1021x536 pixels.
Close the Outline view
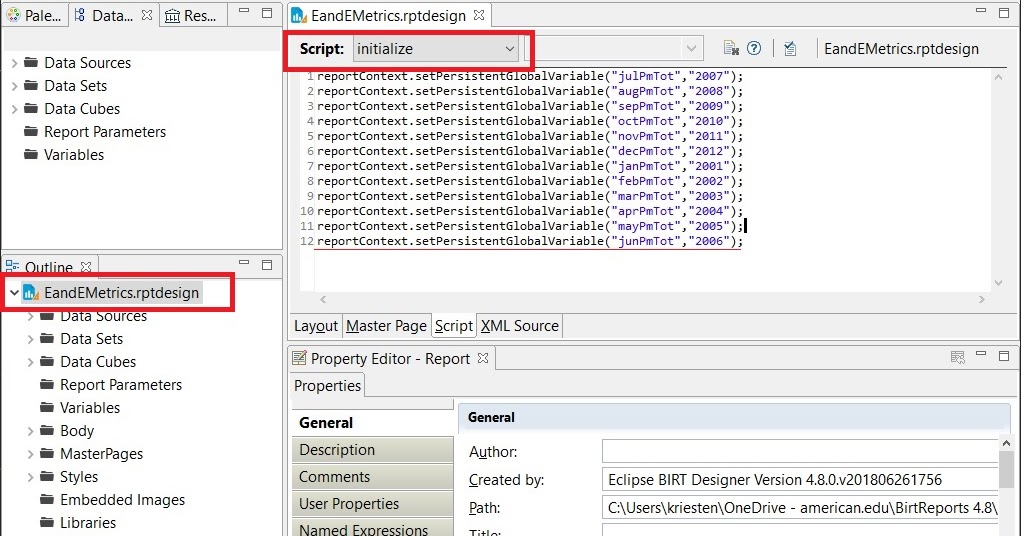(86, 267)
